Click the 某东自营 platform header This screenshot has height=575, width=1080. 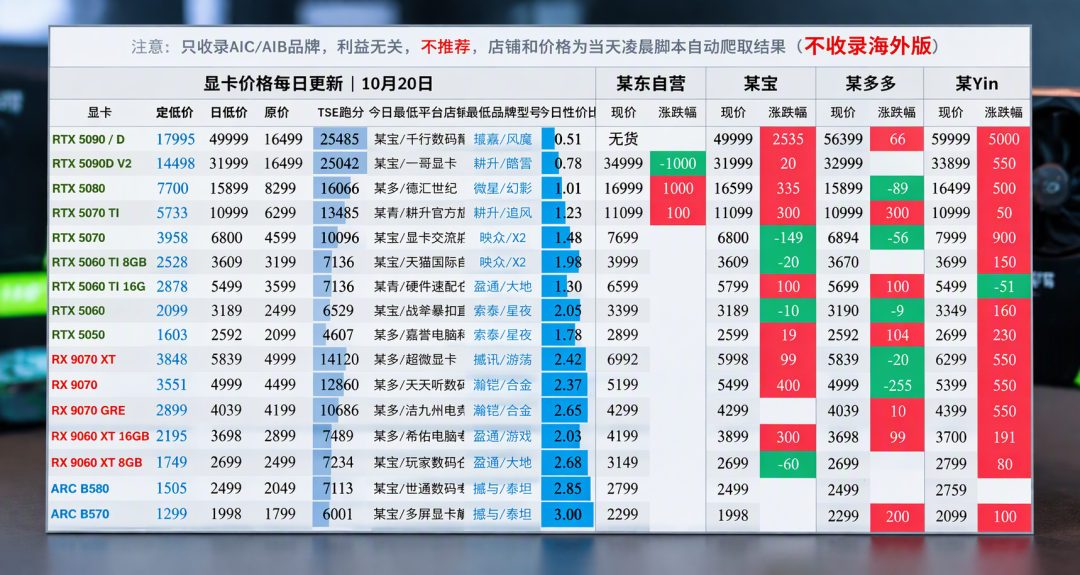point(650,84)
